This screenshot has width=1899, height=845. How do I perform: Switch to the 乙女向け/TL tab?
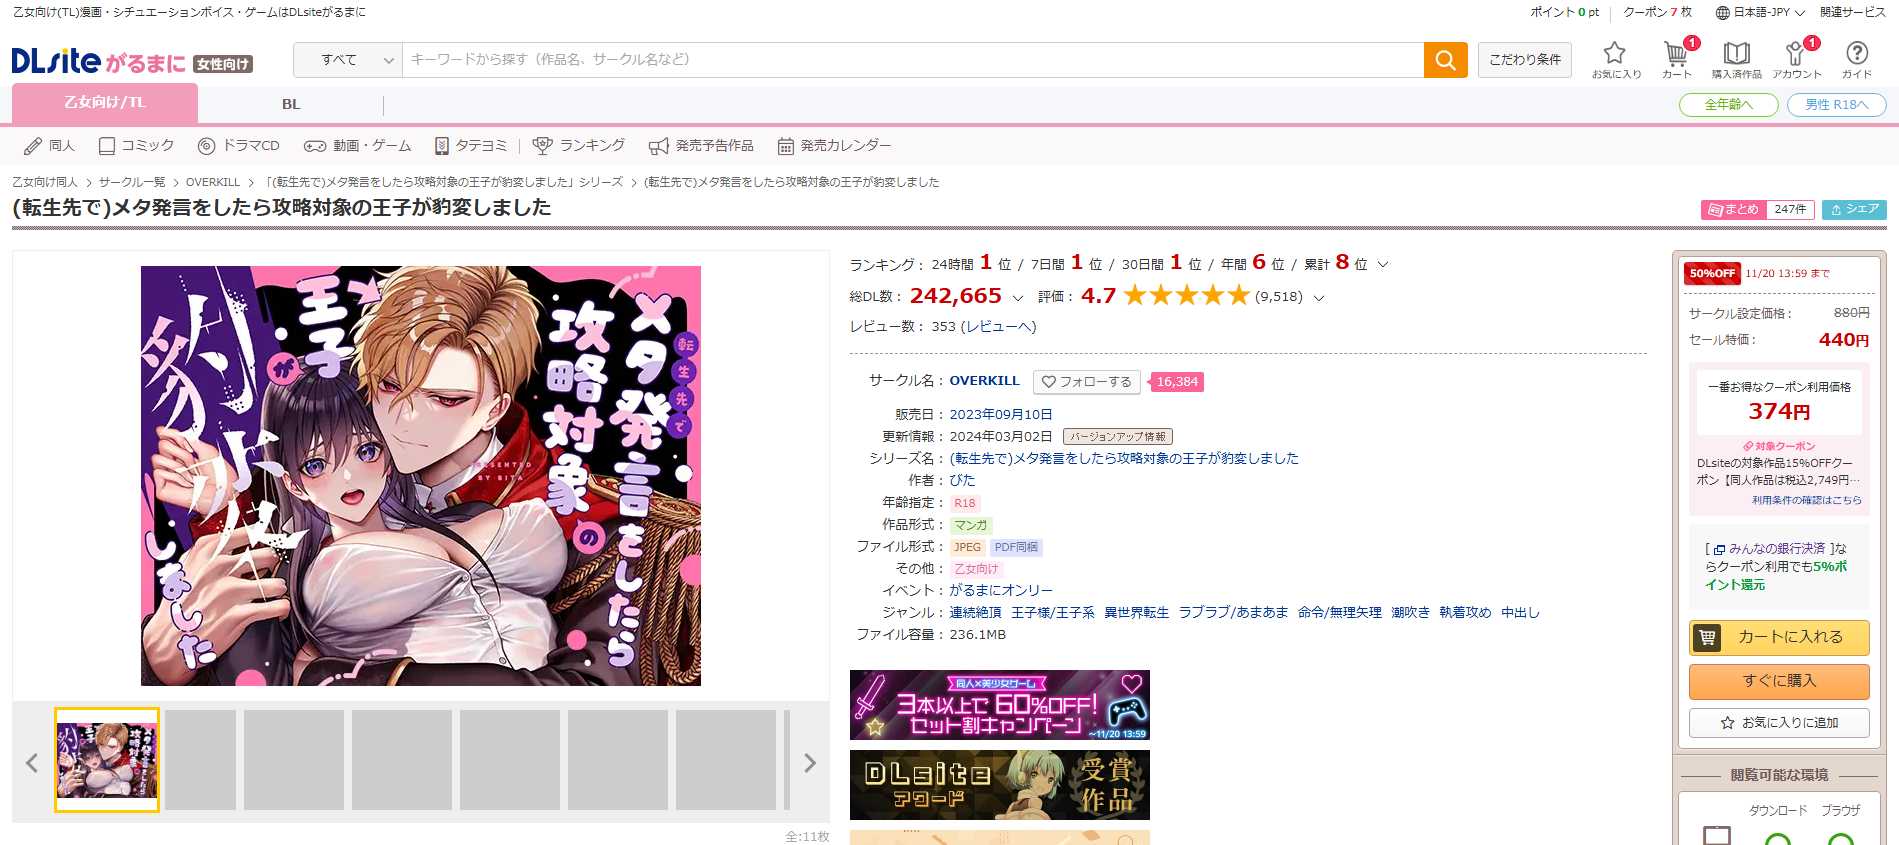105,103
